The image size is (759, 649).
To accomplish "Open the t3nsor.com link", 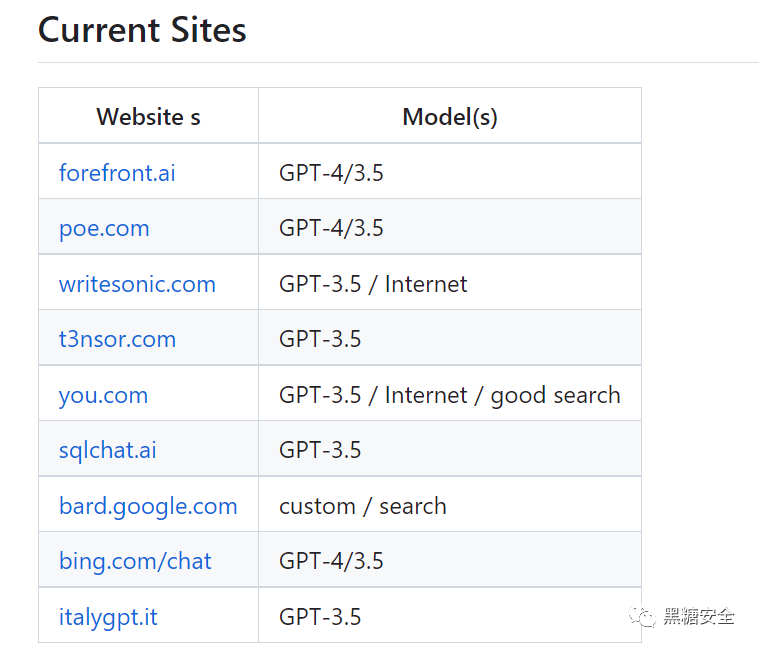I will coord(117,339).
